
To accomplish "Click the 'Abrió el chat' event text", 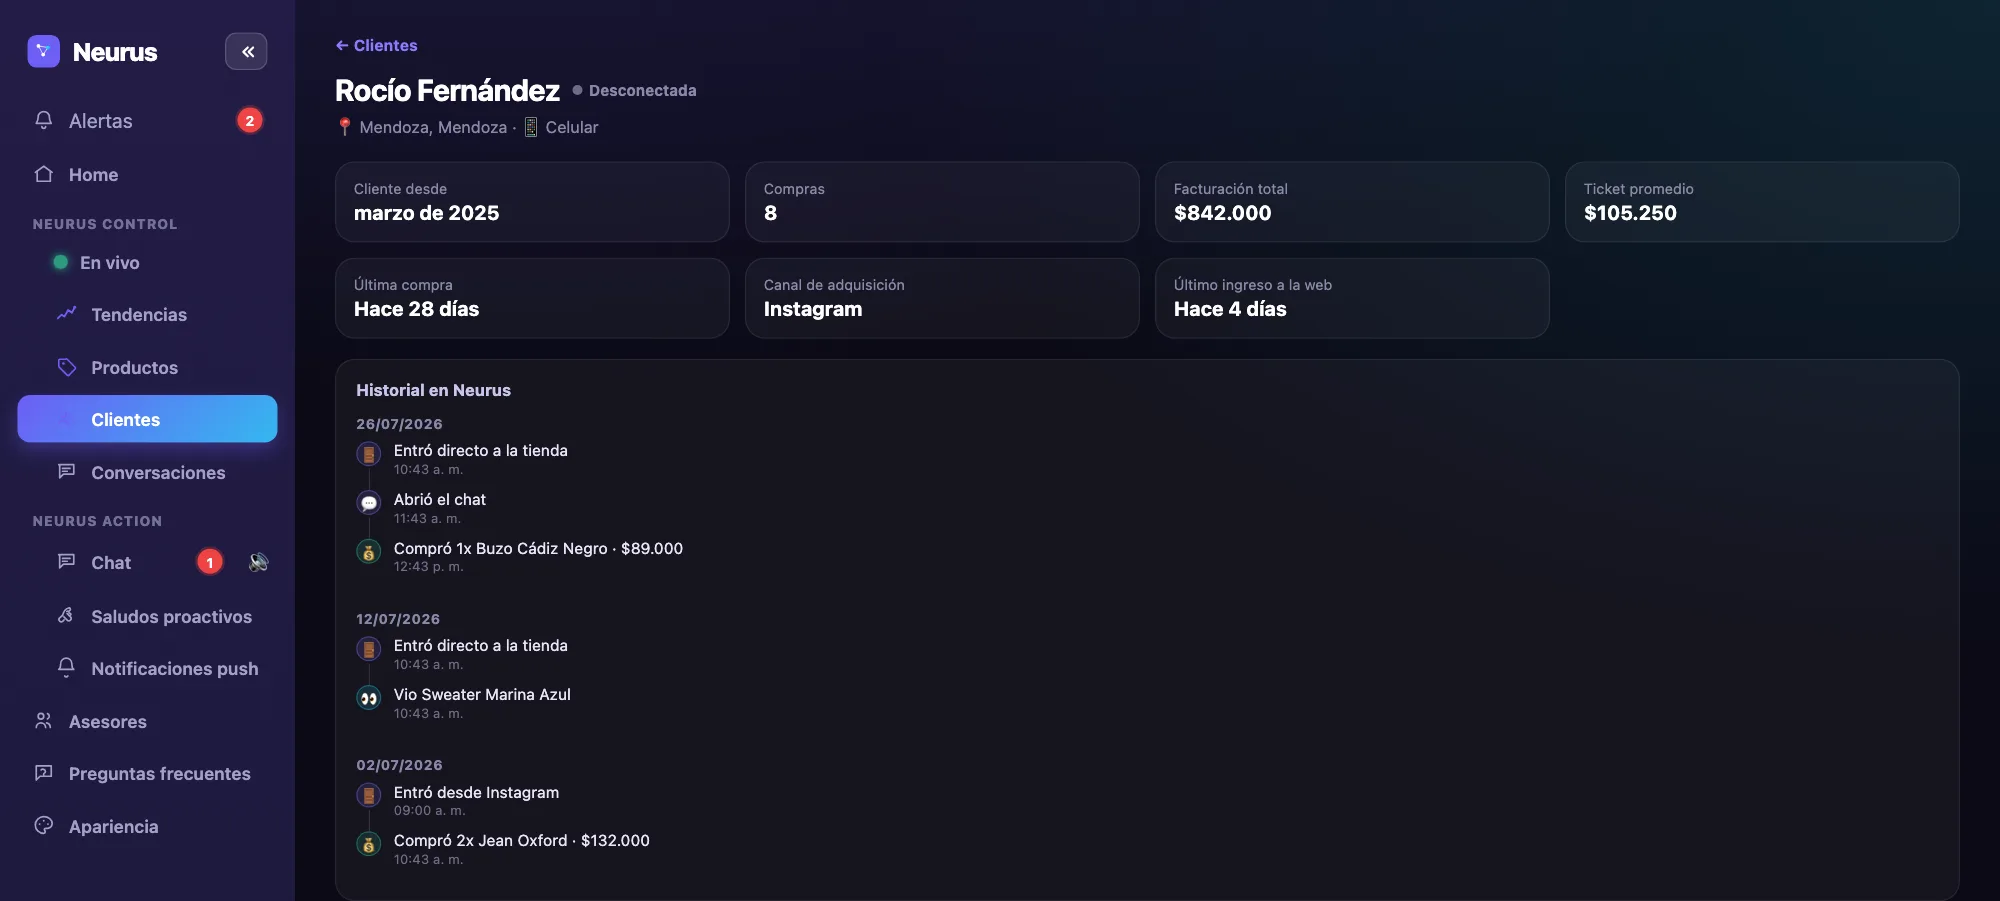I will point(440,499).
